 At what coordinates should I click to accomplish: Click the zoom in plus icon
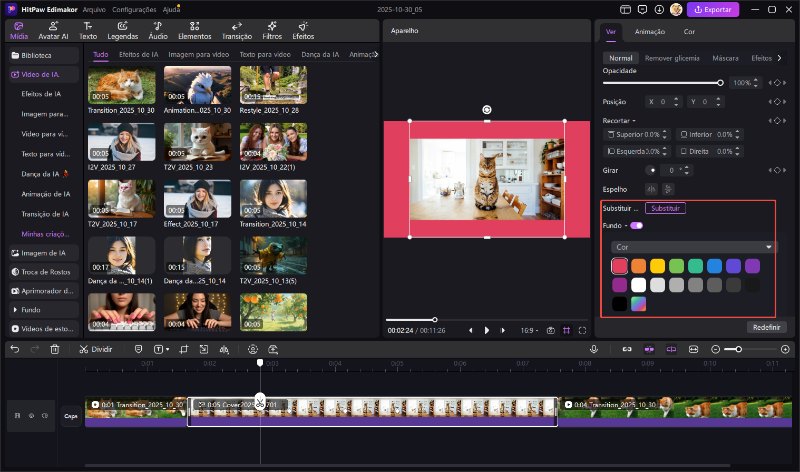[785, 349]
